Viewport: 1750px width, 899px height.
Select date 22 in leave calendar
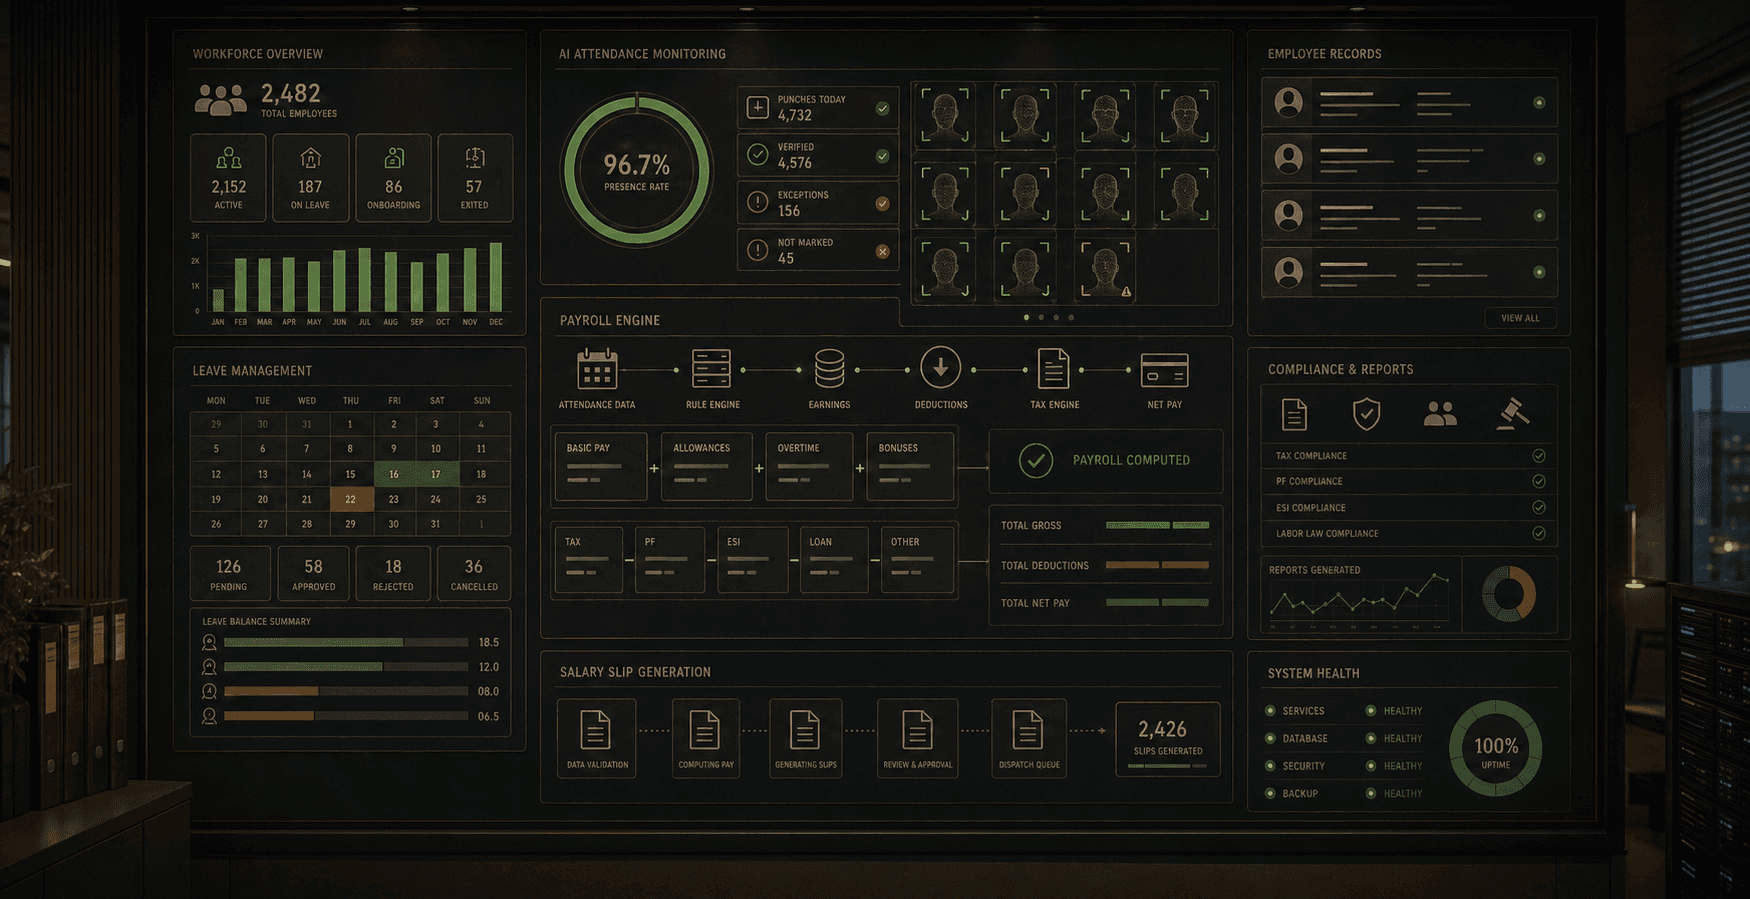click(x=350, y=499)
